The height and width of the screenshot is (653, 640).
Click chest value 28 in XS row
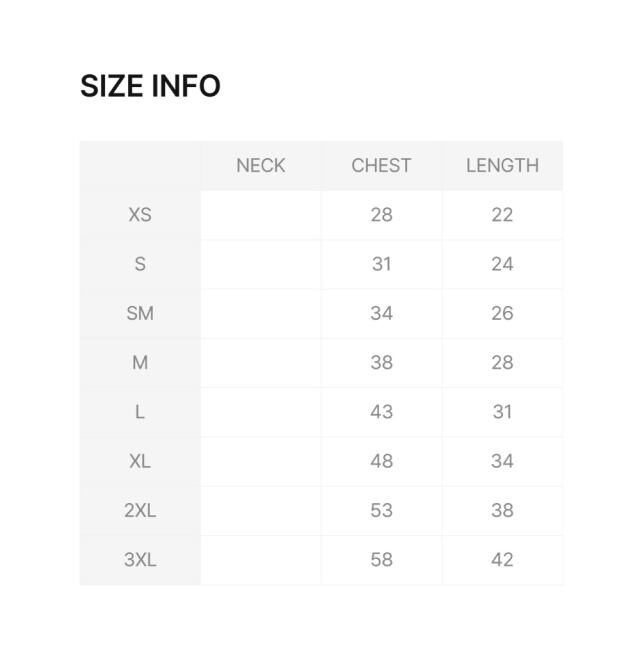[381, 215]
